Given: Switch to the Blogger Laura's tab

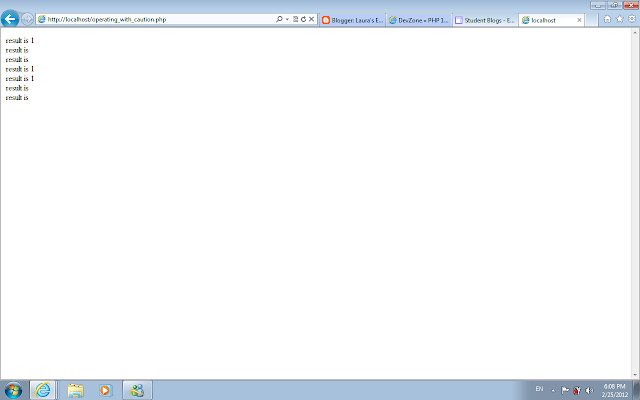Looking at the screenshot, I should tap(353, 20).
